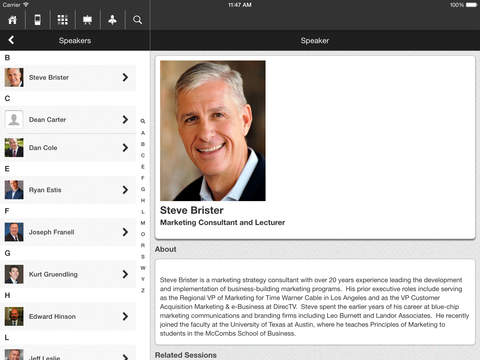Tap Dan Cole's thumbnail photo
Screen dimensions: 480x360
tap(14, 148)
